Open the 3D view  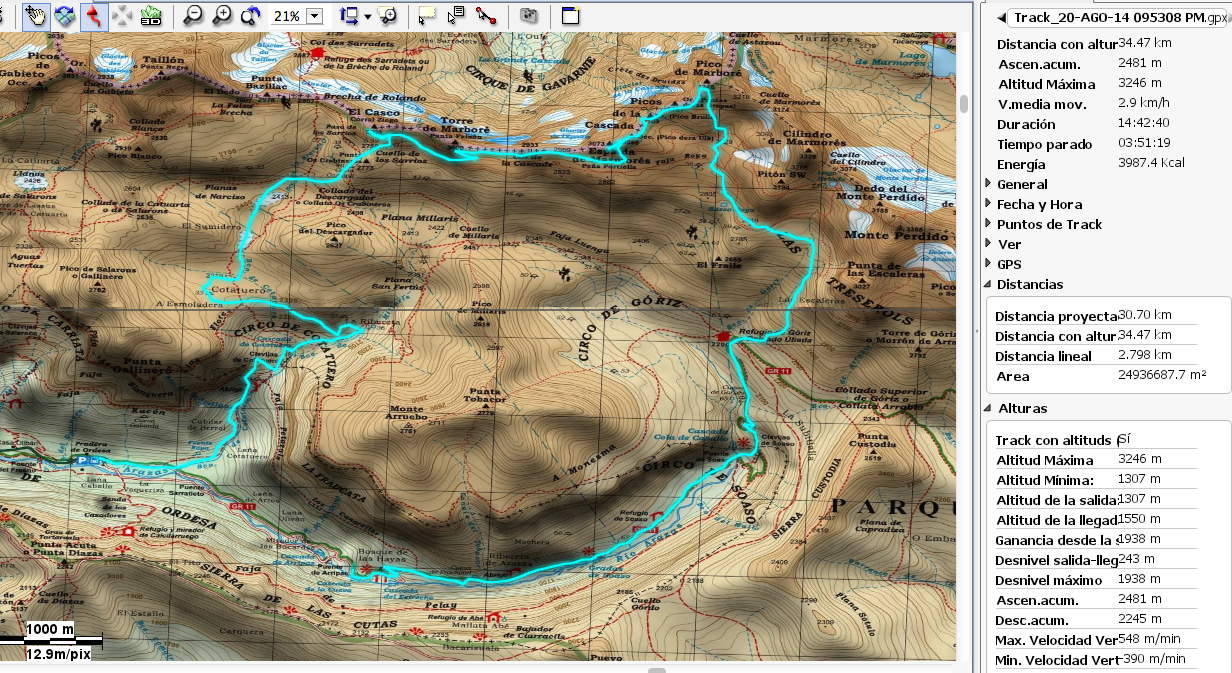pos(151,16)
